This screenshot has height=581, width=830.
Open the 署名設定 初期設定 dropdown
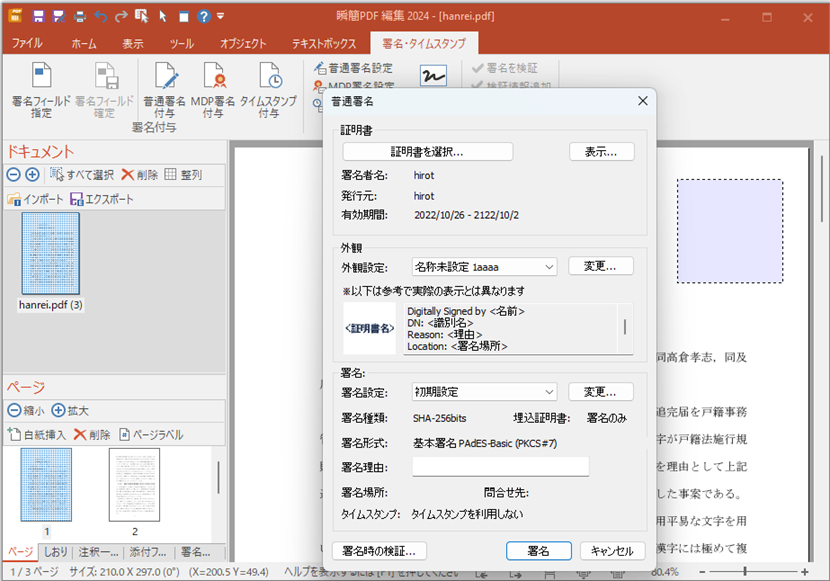coord(483,391)
